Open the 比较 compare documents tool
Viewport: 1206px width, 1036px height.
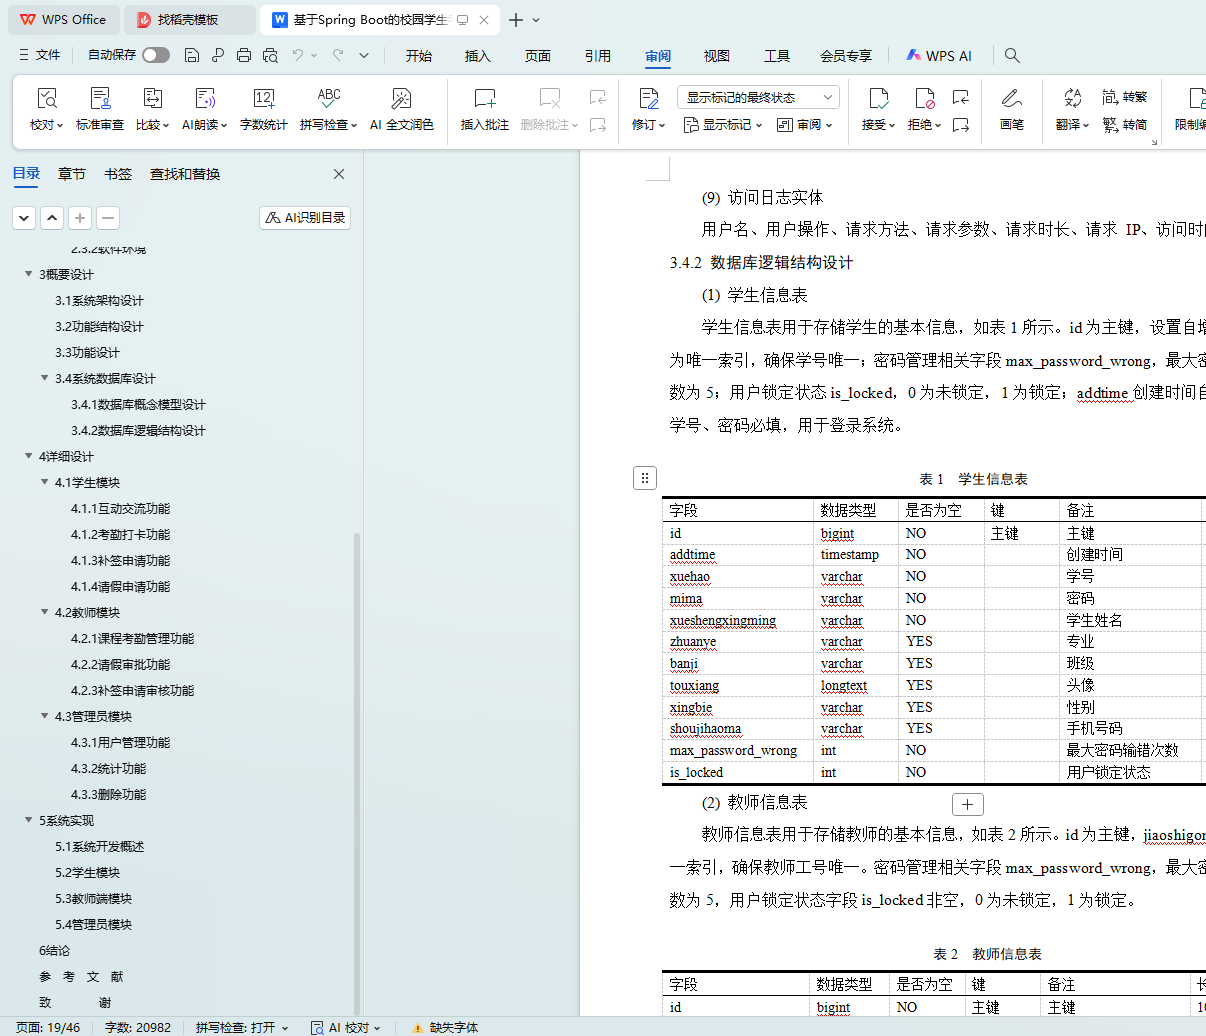click(152, 109)
